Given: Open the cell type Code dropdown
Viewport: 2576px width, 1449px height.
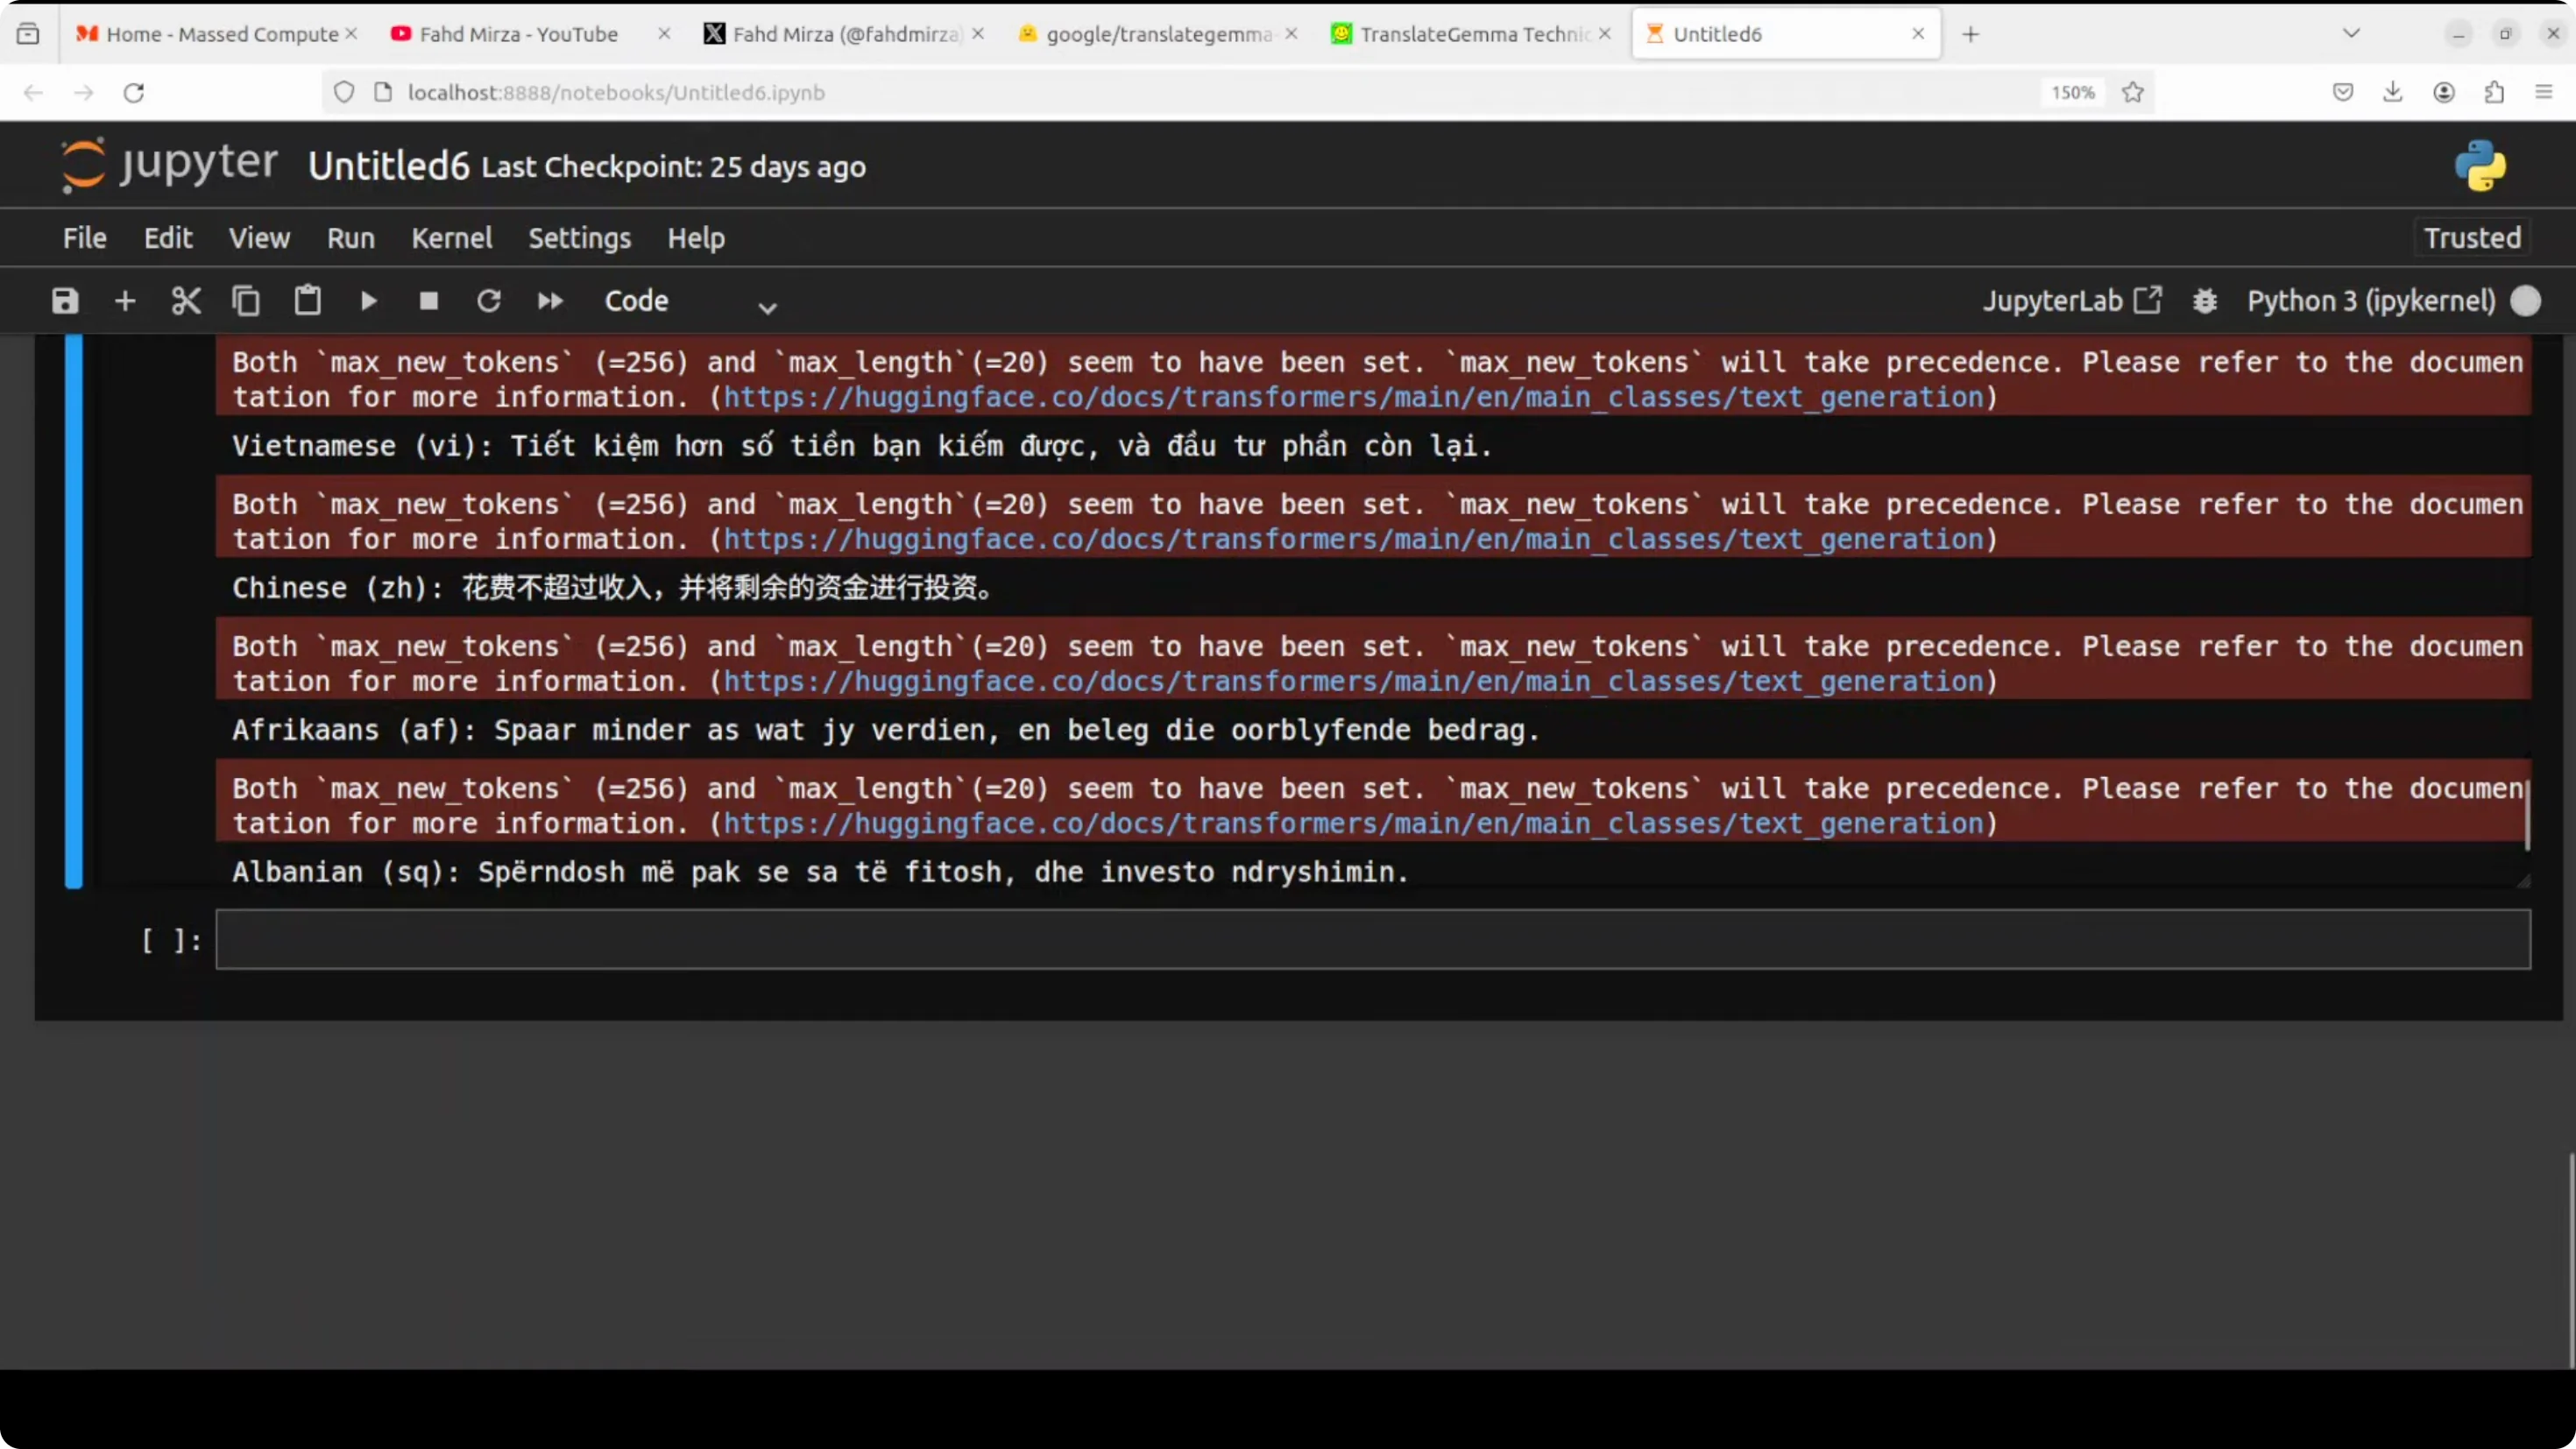Looking at the screenshot, I should (690, 302).
